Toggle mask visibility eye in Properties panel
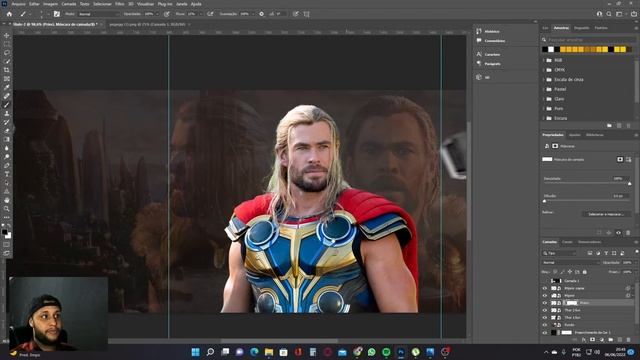 click(618, 233)
